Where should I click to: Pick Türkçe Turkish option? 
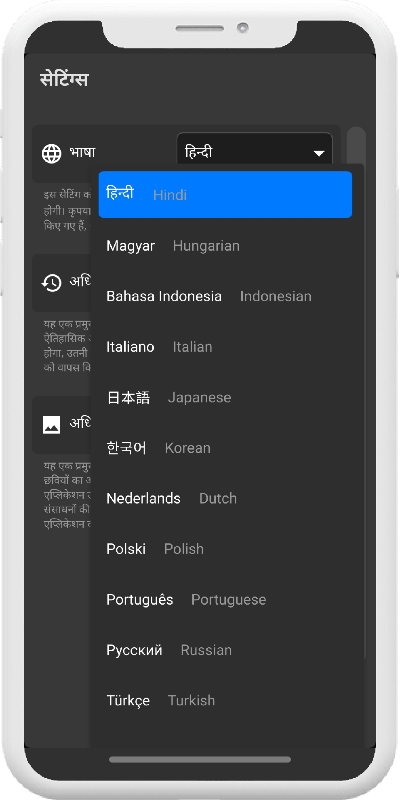[x=225, y=700]
